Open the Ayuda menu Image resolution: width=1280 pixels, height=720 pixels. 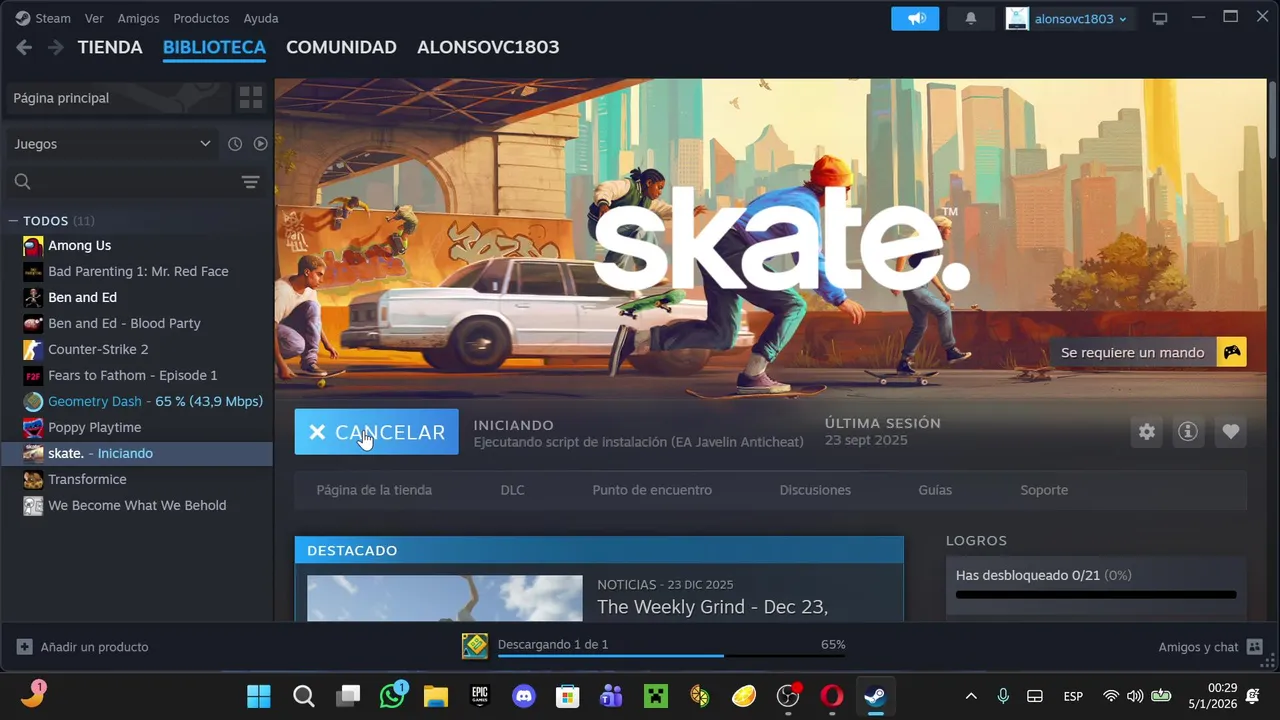click(261, 18)
